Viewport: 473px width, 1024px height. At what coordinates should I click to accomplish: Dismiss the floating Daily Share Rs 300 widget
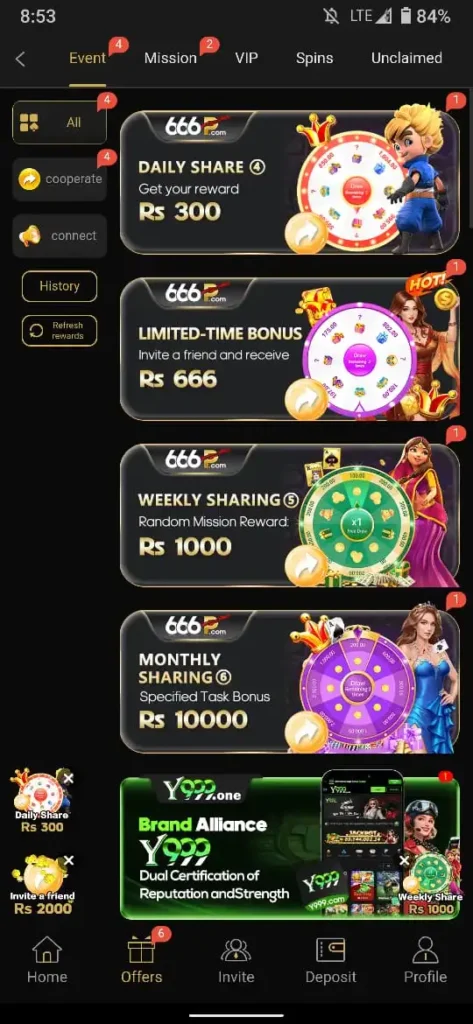point(69,778)
